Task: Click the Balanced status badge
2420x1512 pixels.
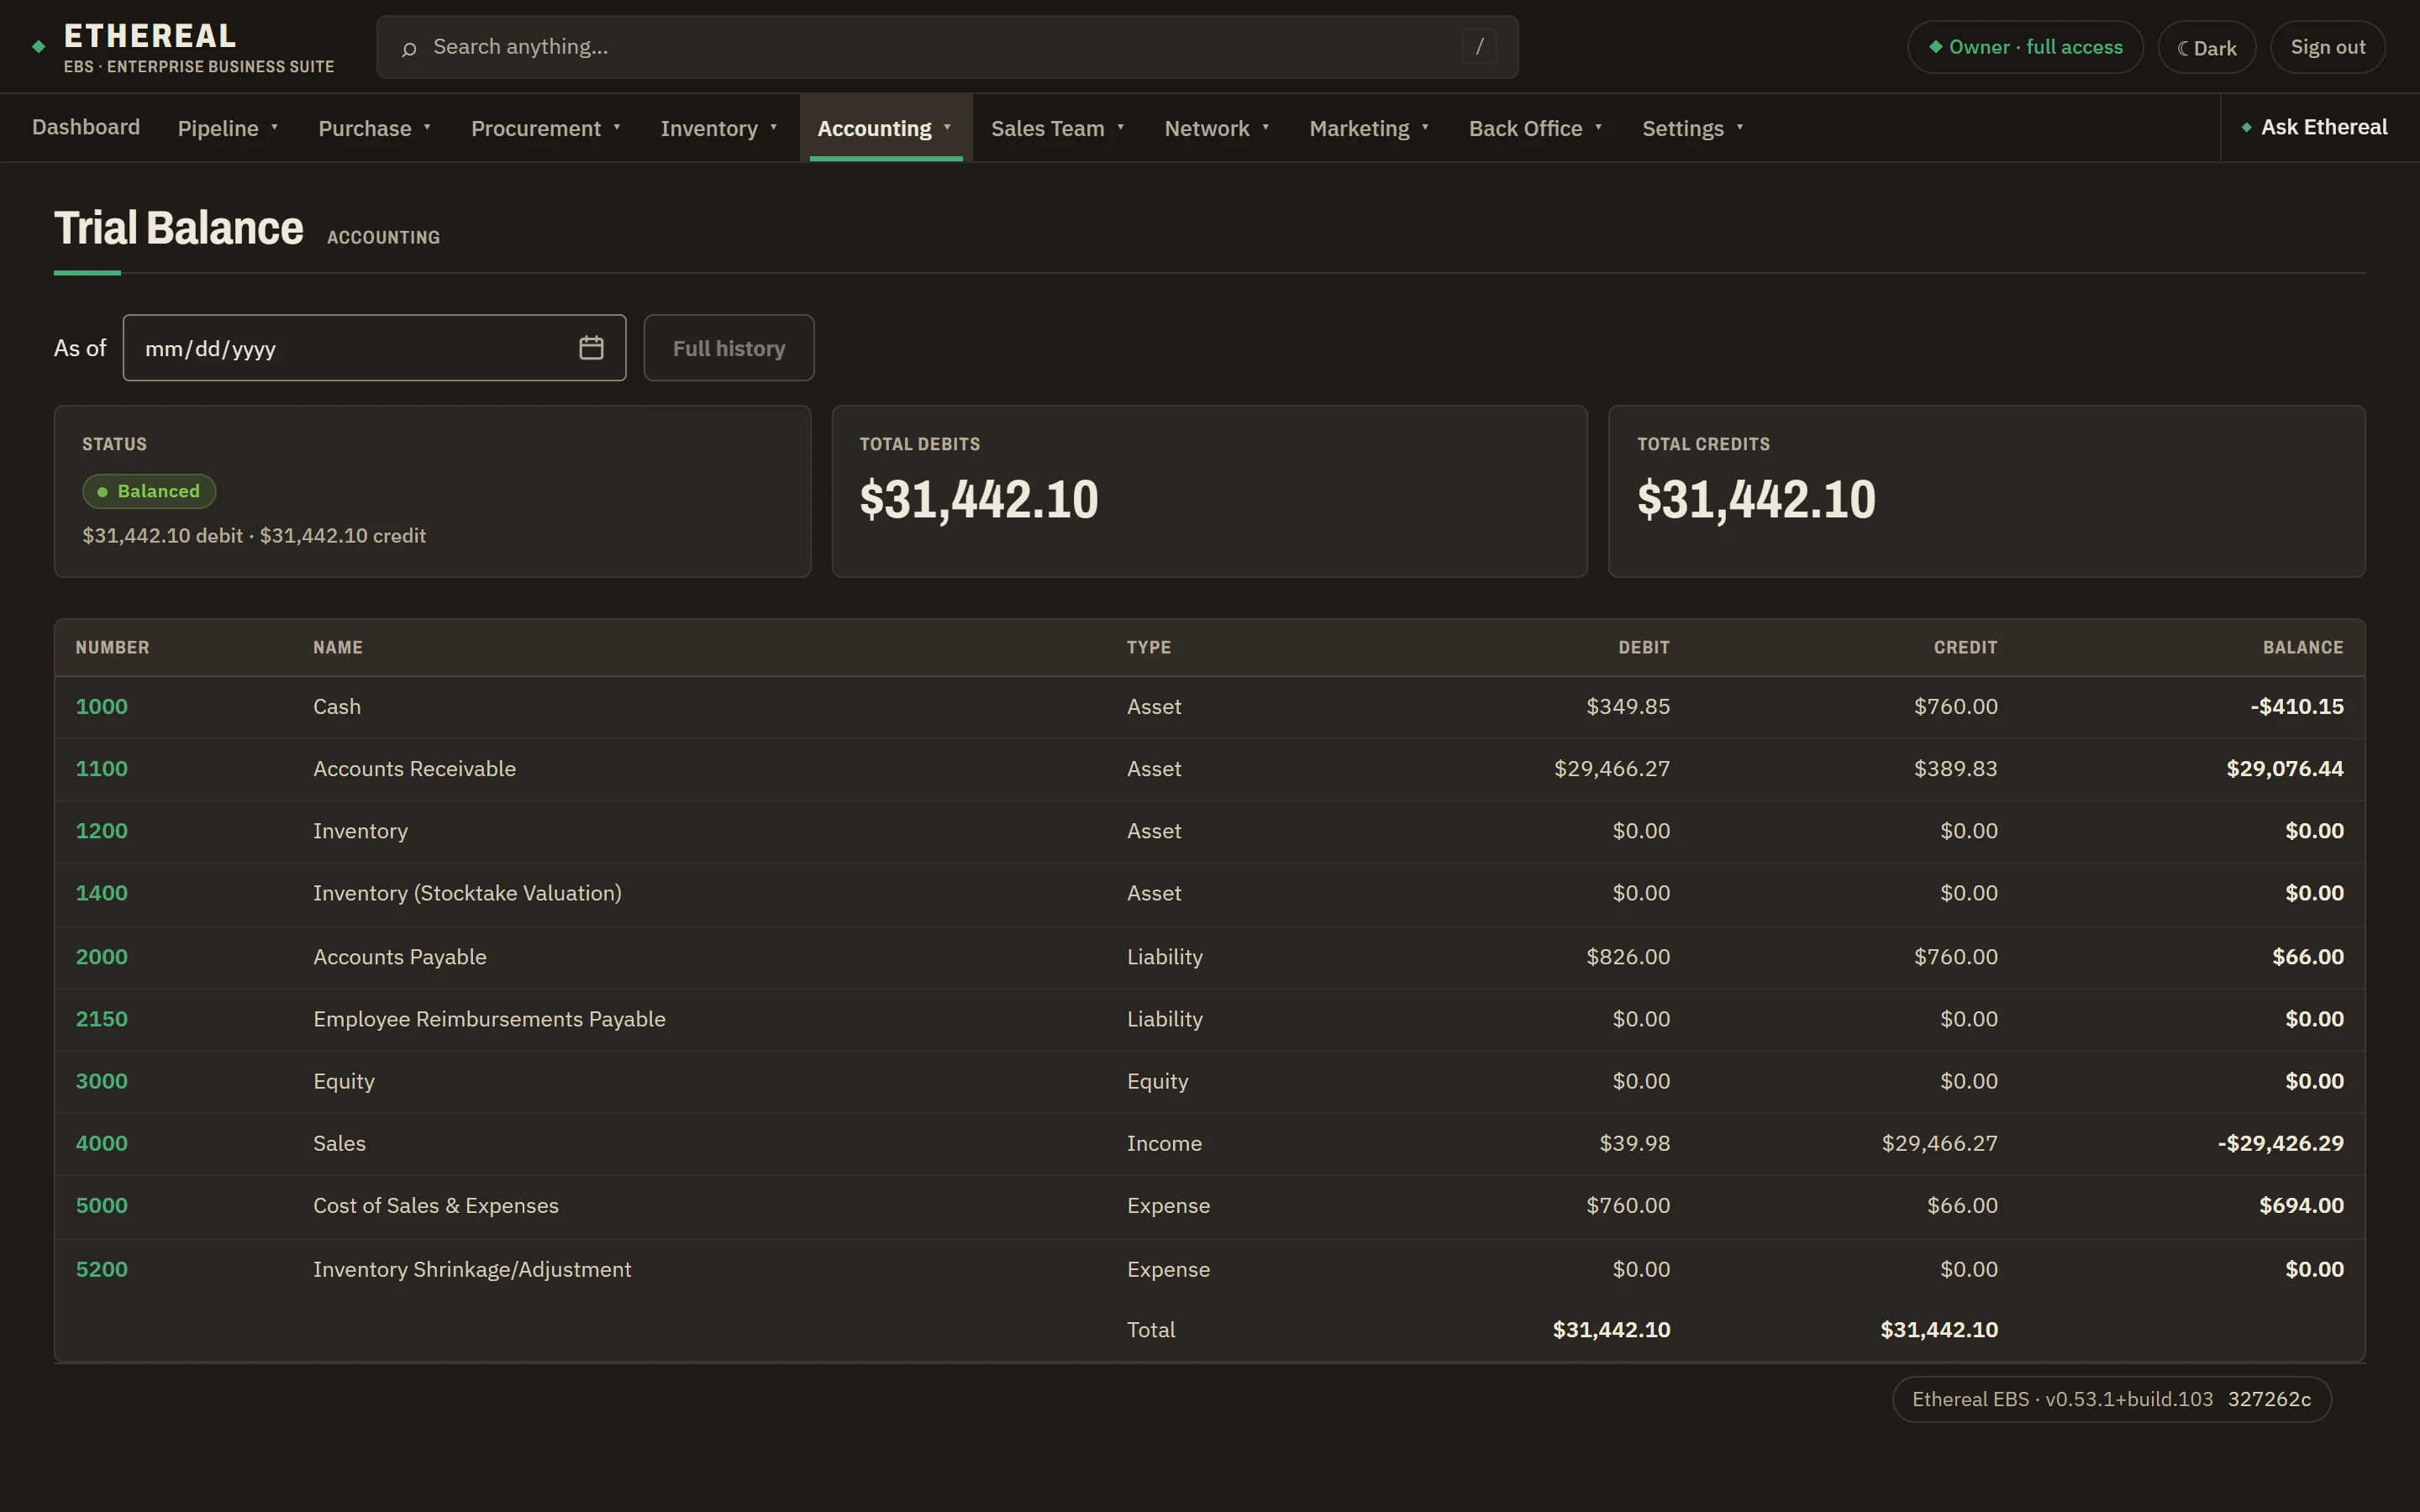Action: pyautogui.click(x=149, y=491)
